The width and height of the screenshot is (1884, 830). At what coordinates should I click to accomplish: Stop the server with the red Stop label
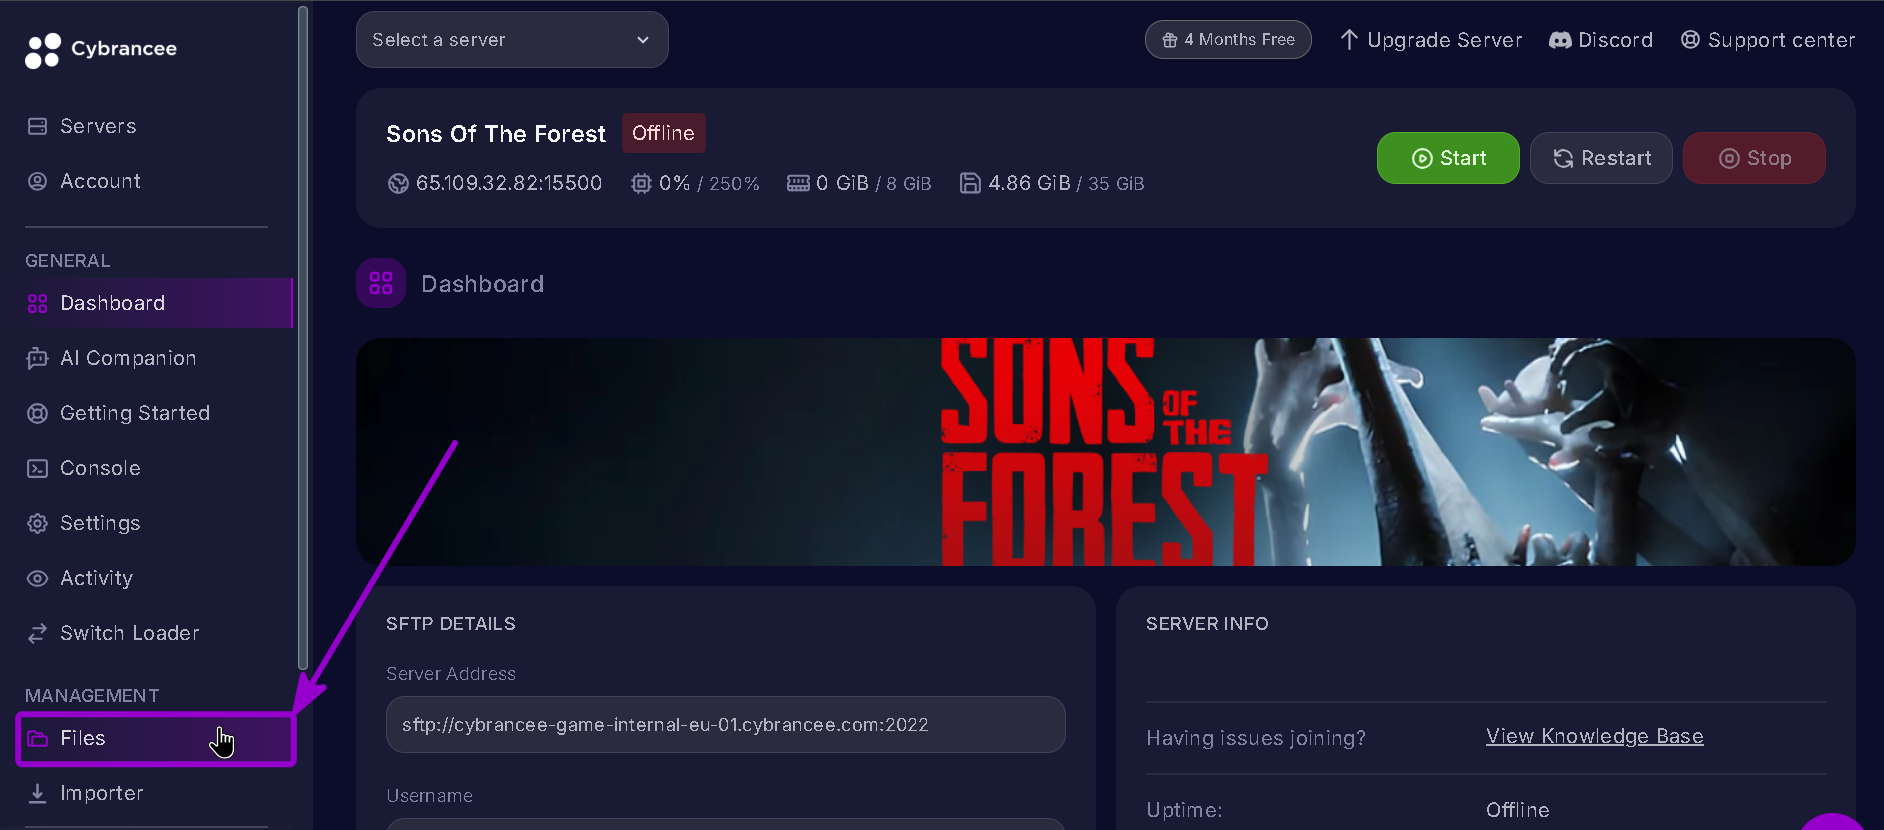coord(1769,158)
